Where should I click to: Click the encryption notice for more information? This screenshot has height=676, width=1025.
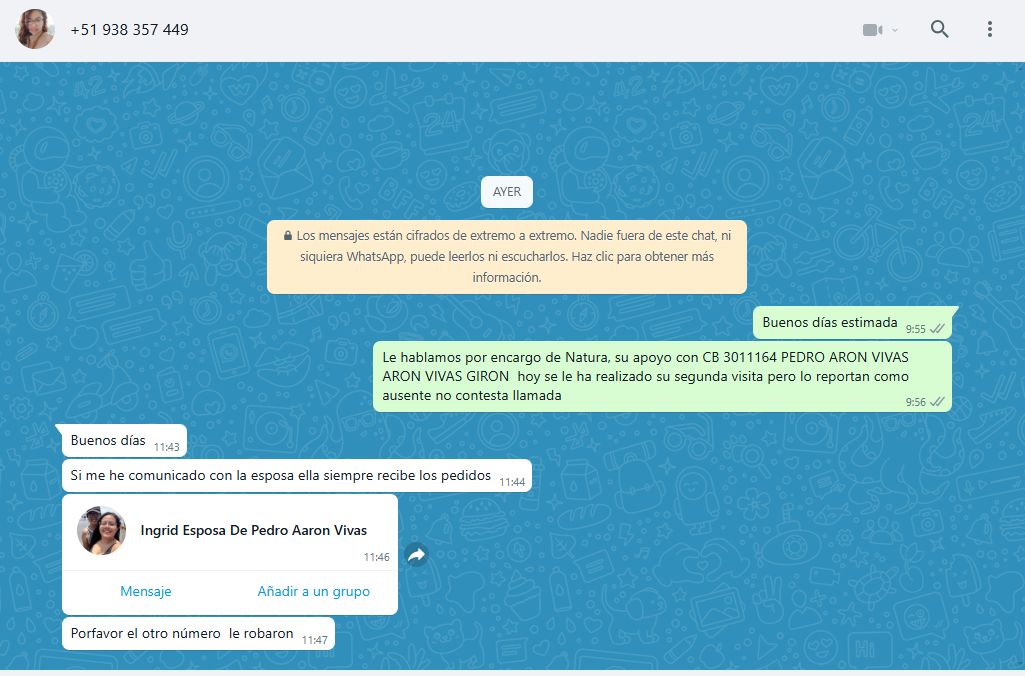coord(506,257)
